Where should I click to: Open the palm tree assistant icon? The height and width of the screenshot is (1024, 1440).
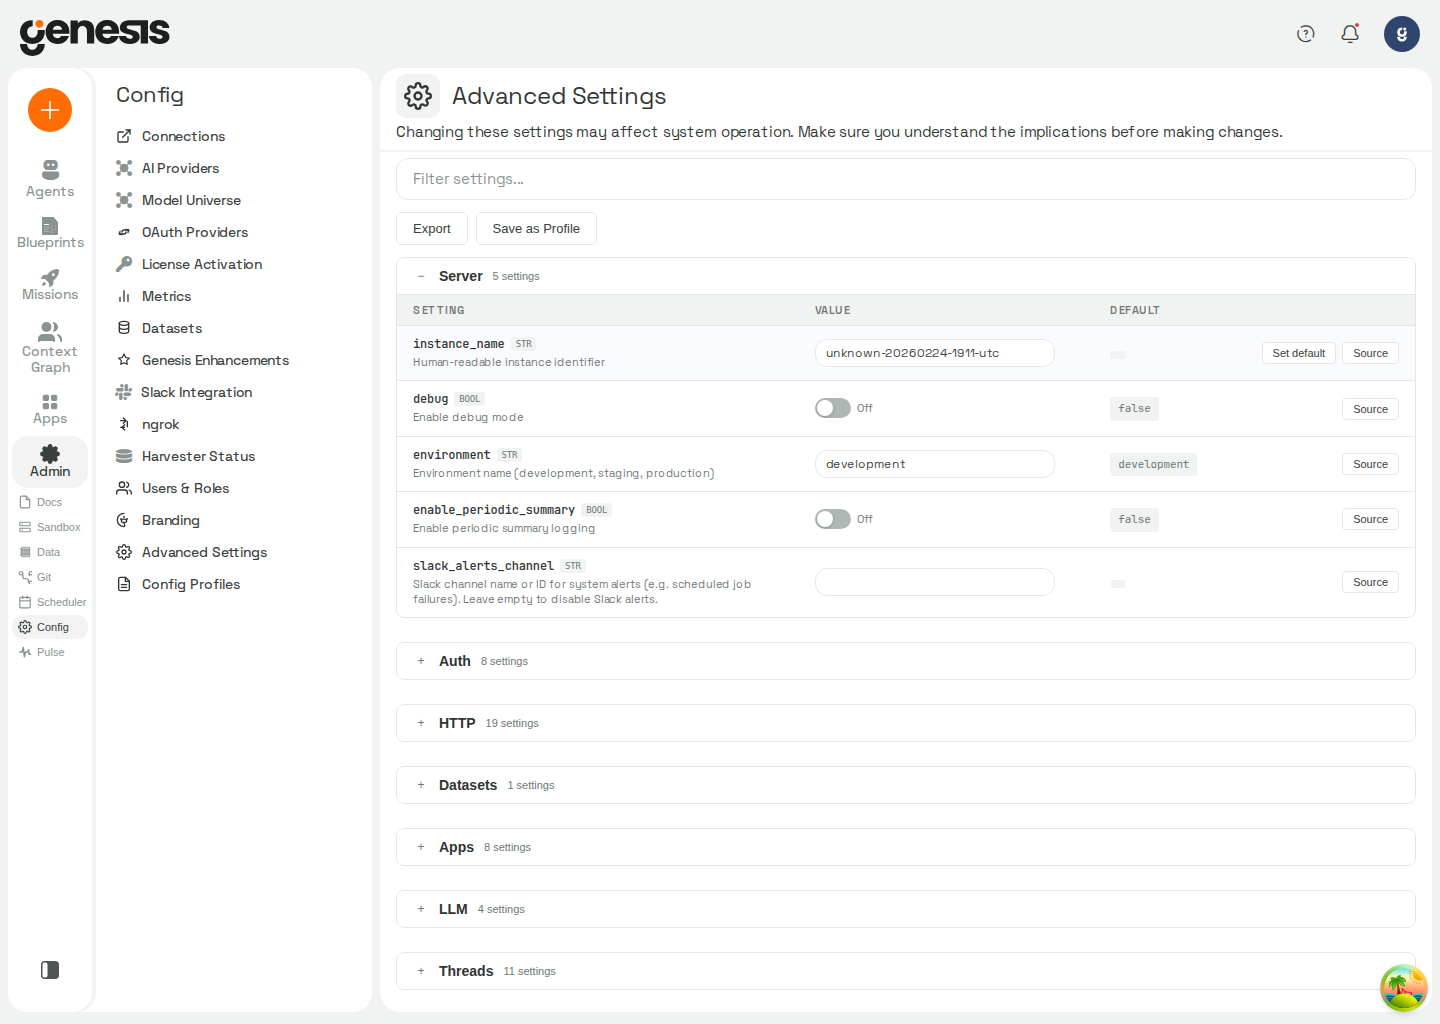[x=1404, y=988]
